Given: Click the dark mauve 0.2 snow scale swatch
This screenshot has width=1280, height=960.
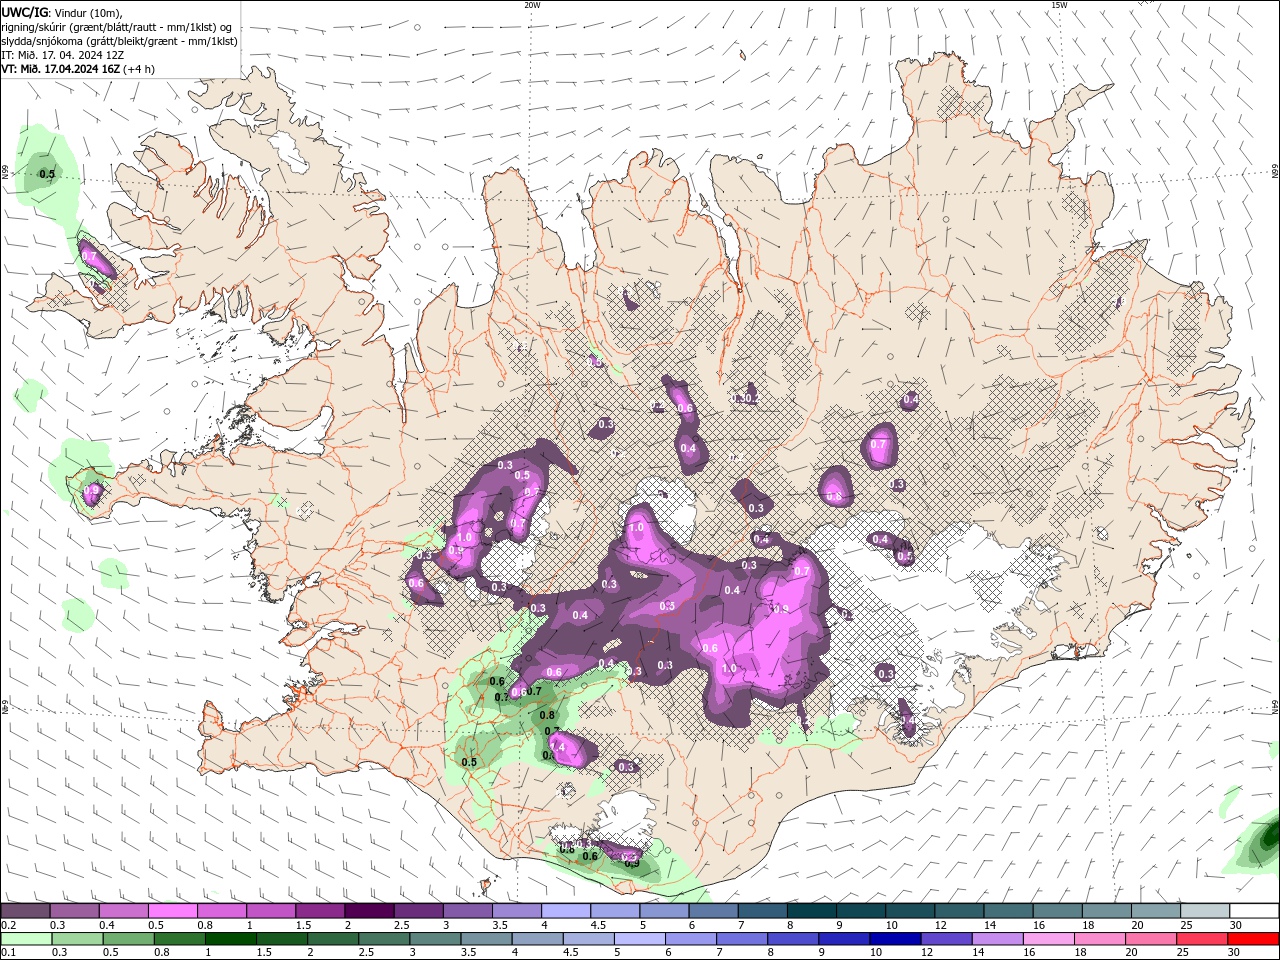Looking at the screenshot, I should tap(24, 911).
